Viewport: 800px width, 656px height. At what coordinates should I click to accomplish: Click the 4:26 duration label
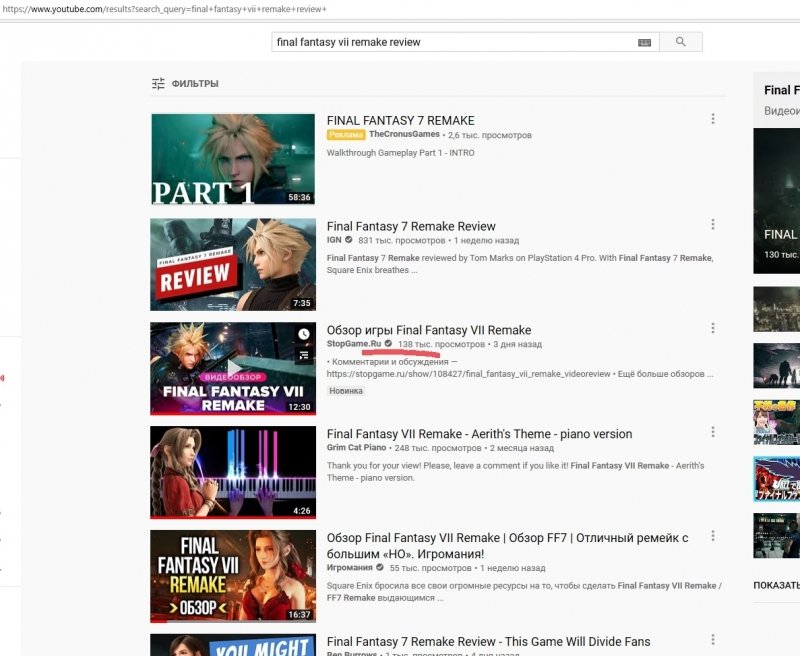tap(302, 511)
